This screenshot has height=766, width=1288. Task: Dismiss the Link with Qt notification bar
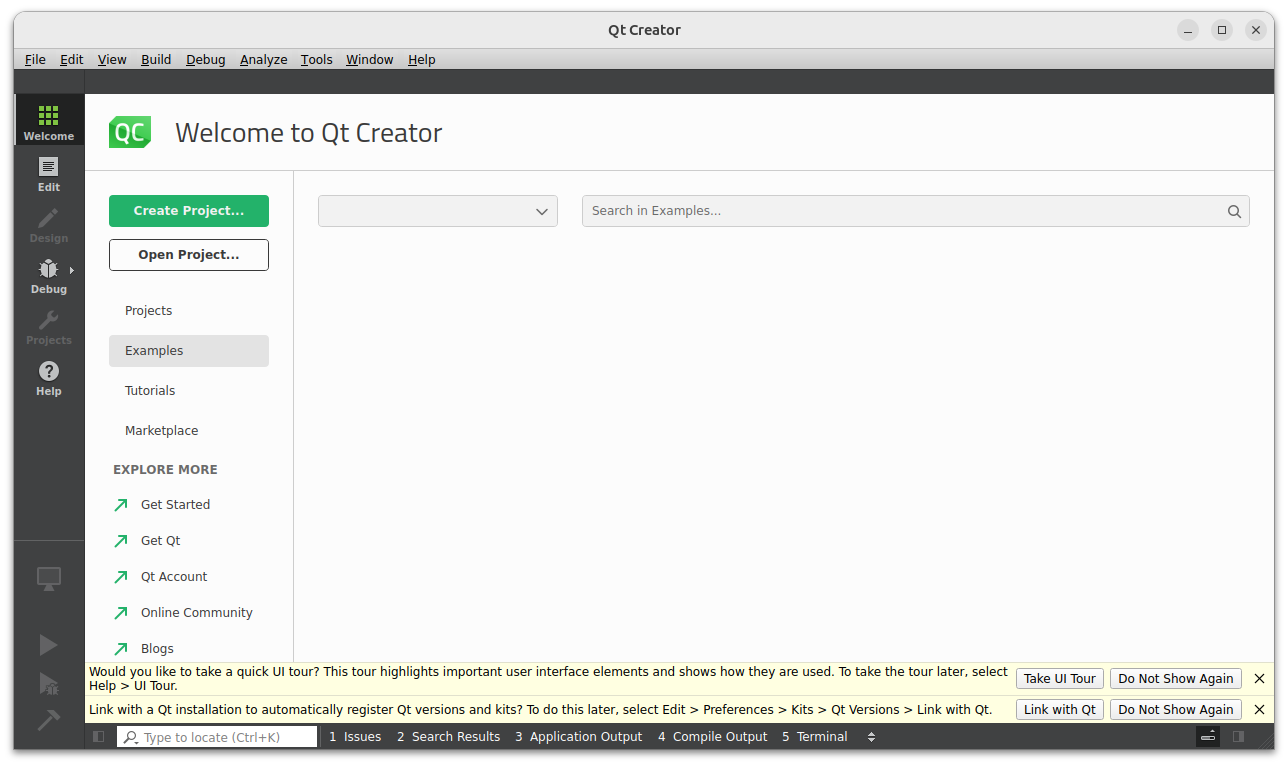[x=1259, y=709]
